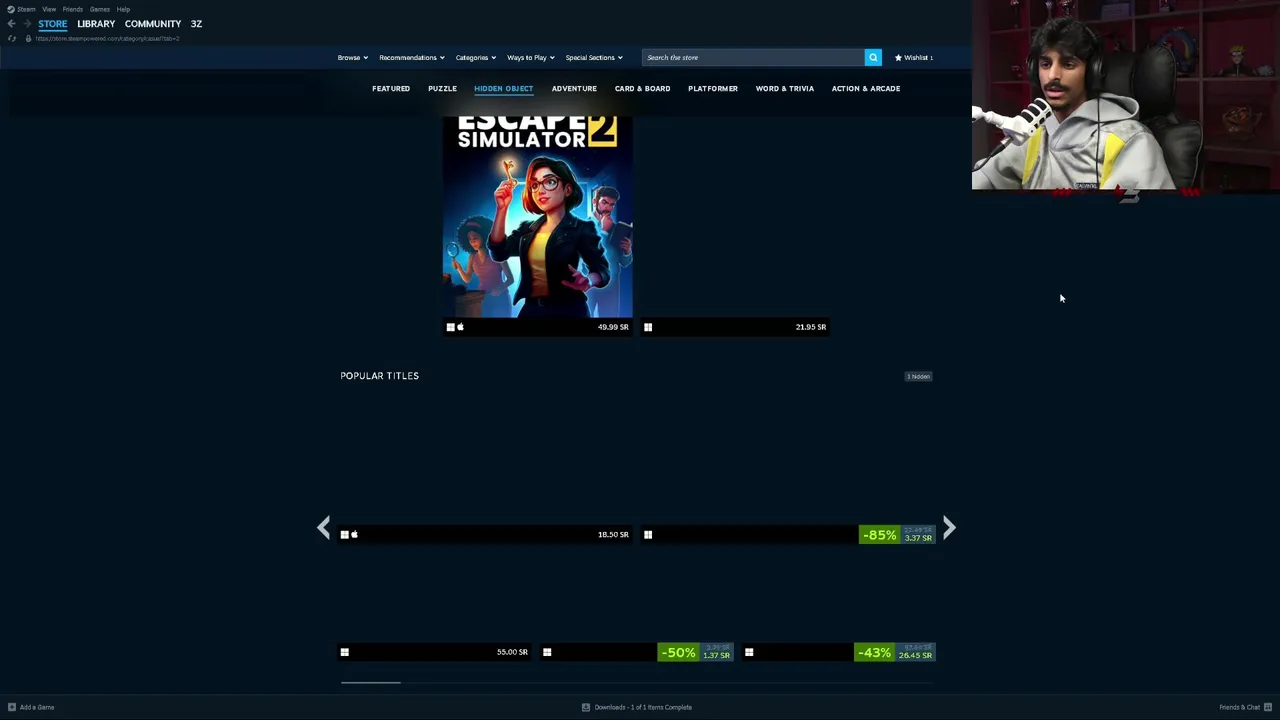Go forward with the right navigation arrow

point(27,24)
